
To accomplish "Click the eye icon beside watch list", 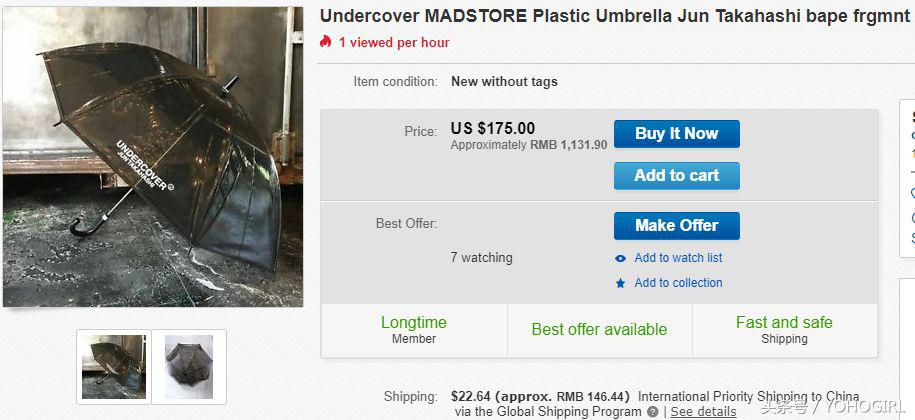I will click(x=620, y=258).
